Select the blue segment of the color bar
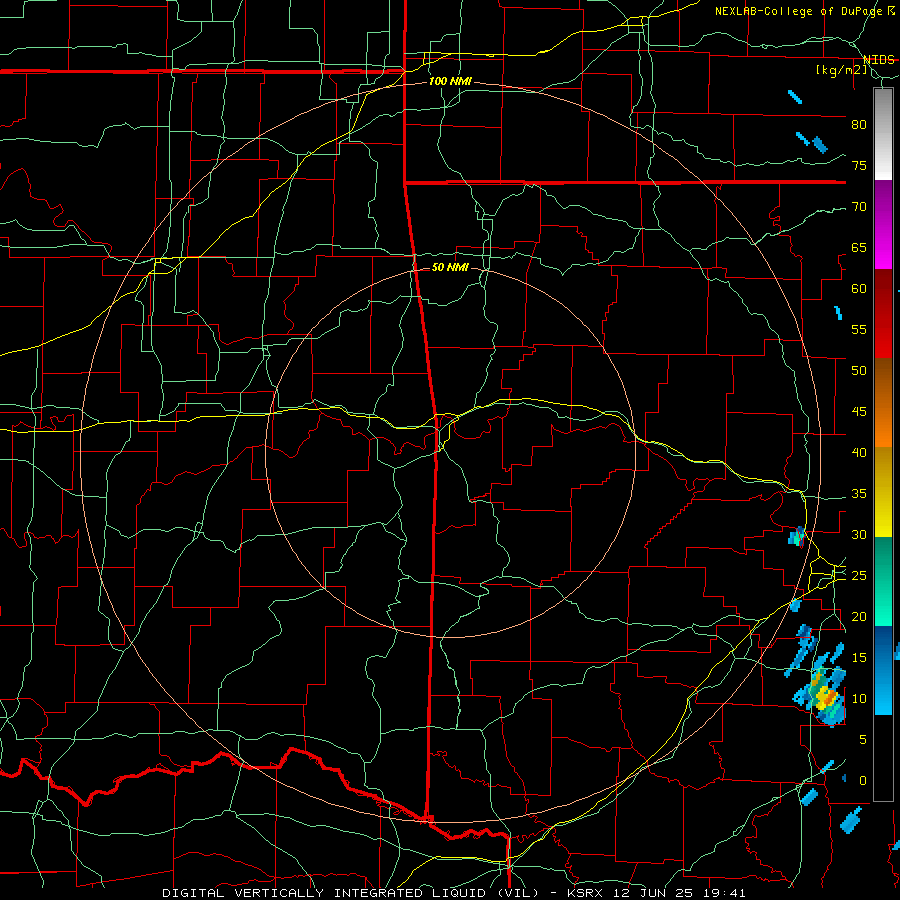900x900 pixels. pos(883,670)
